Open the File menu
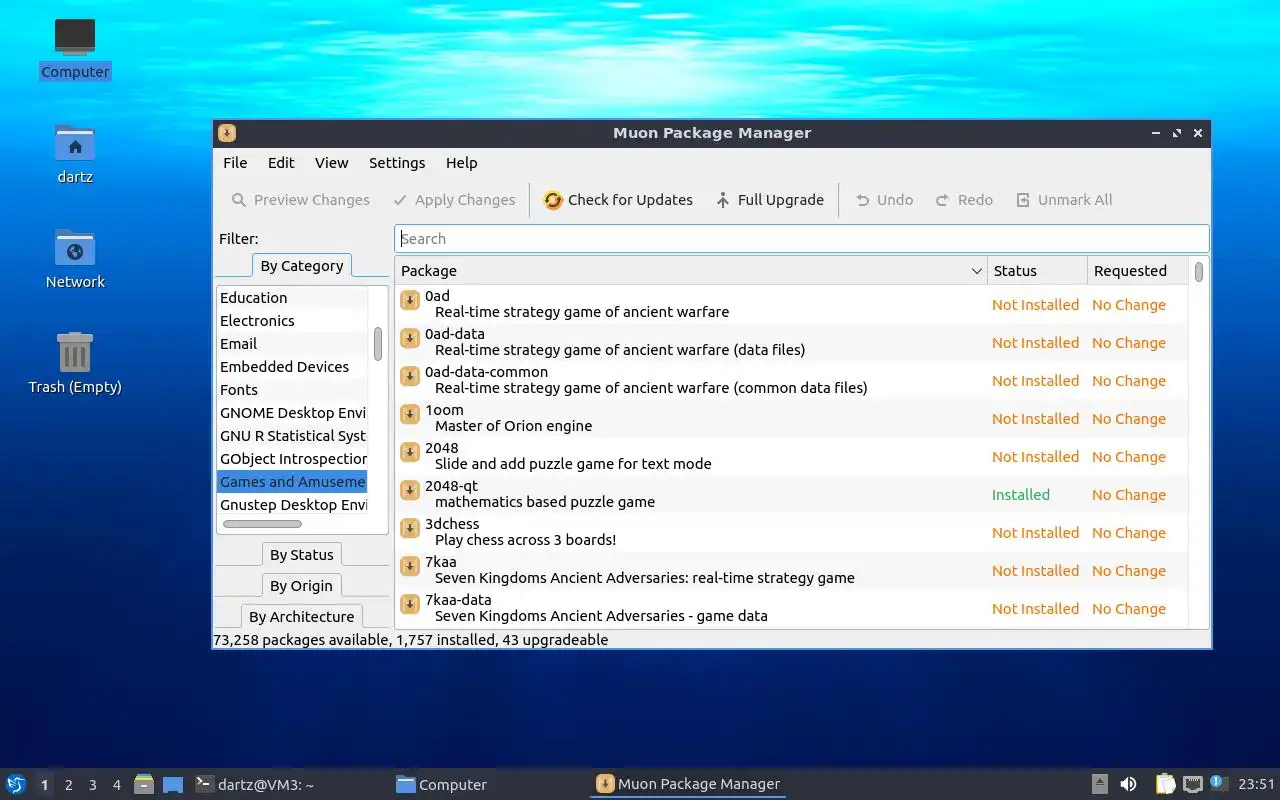Image resolution: width=1280 pixels, height=800 pixels. click(x=235, y=163)
